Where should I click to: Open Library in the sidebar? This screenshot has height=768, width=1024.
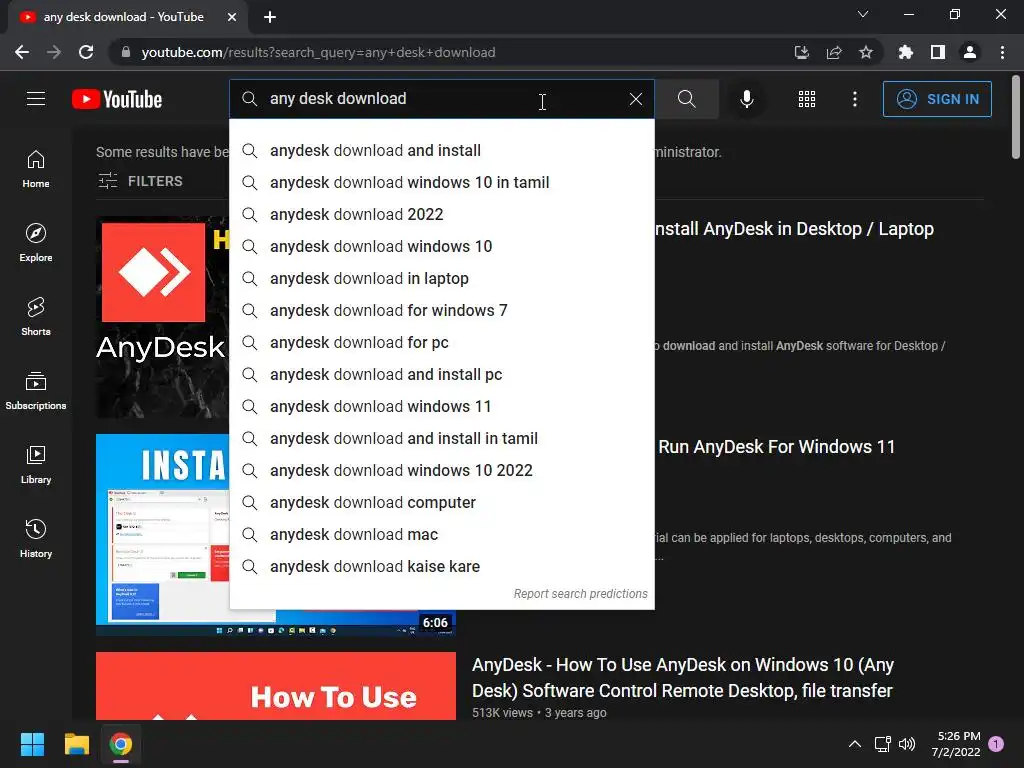click(36, 464)
